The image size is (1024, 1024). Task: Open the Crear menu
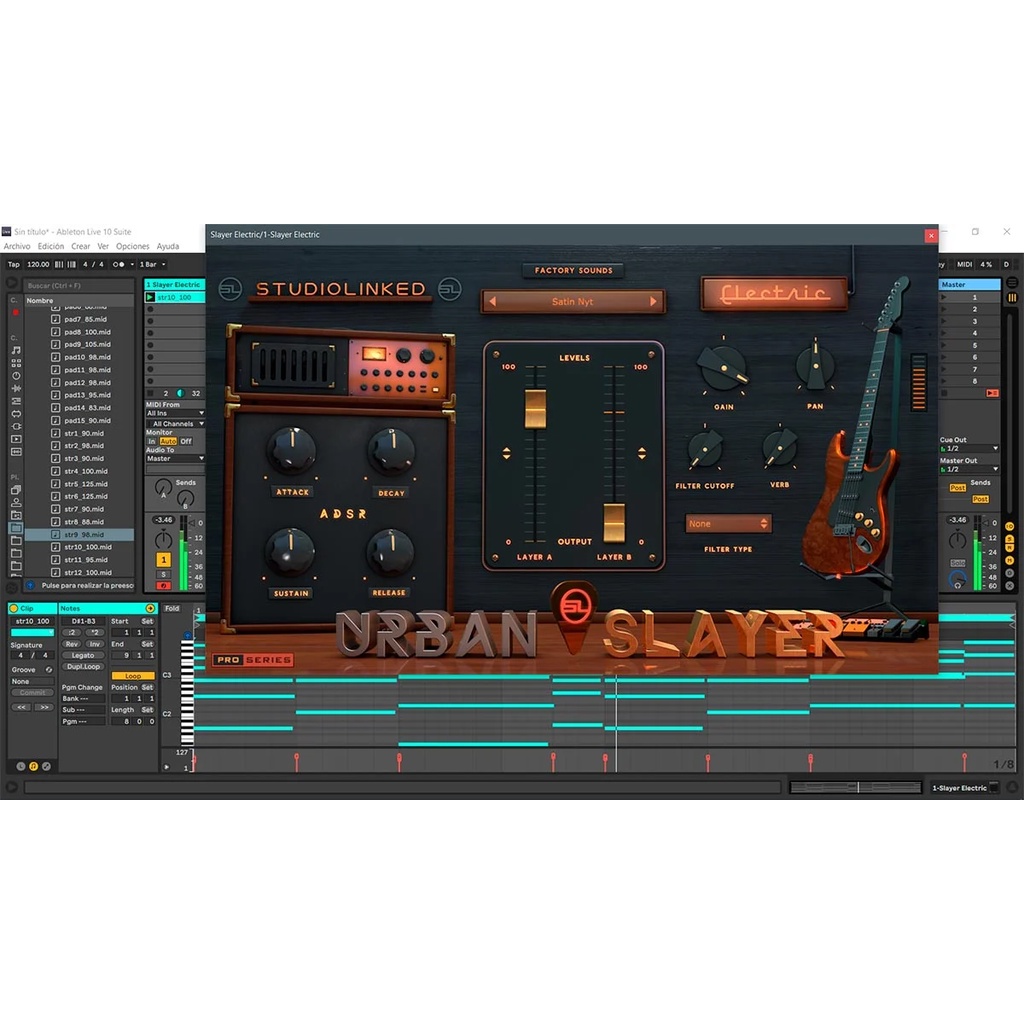[x=80, y=246]
